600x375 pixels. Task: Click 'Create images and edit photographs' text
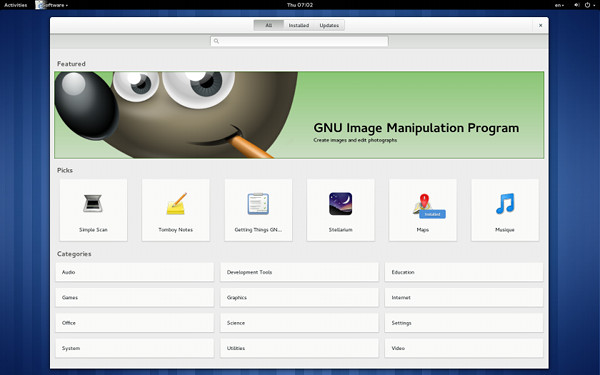tap(355, 140)
